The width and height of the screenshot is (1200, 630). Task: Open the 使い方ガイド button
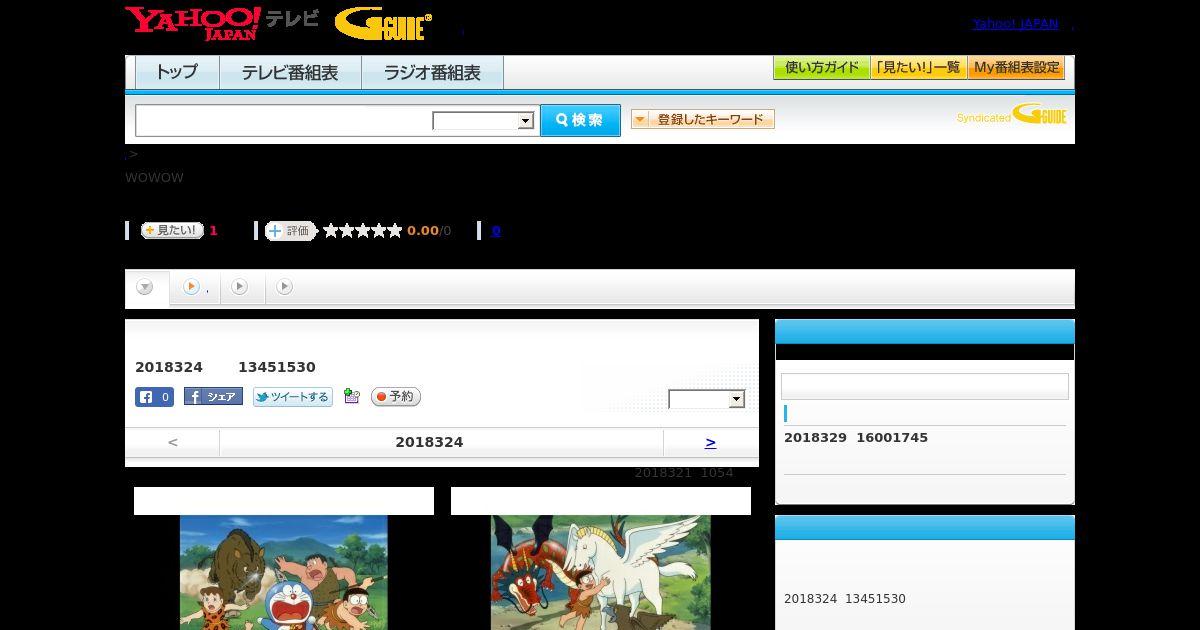point(822,68)
